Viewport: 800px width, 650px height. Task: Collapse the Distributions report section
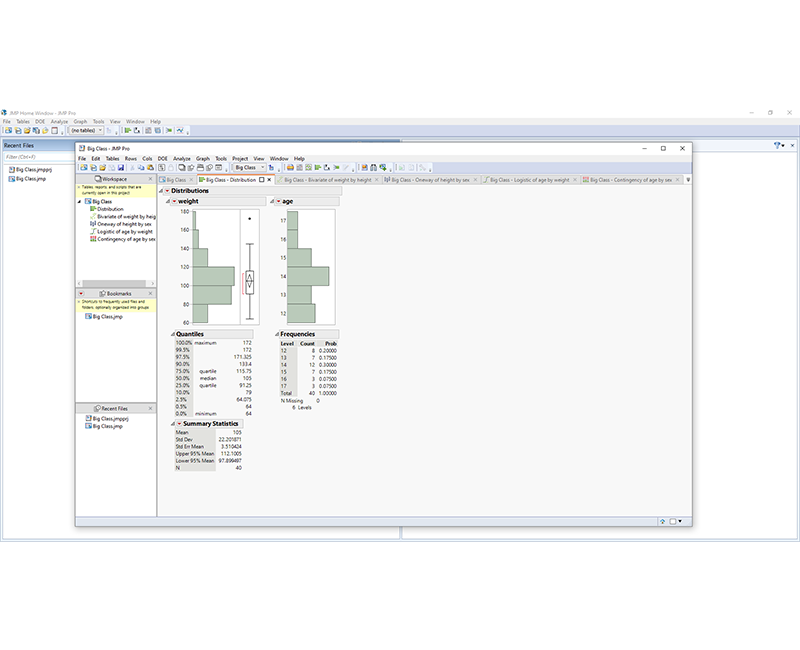click(x=163, y=191)
